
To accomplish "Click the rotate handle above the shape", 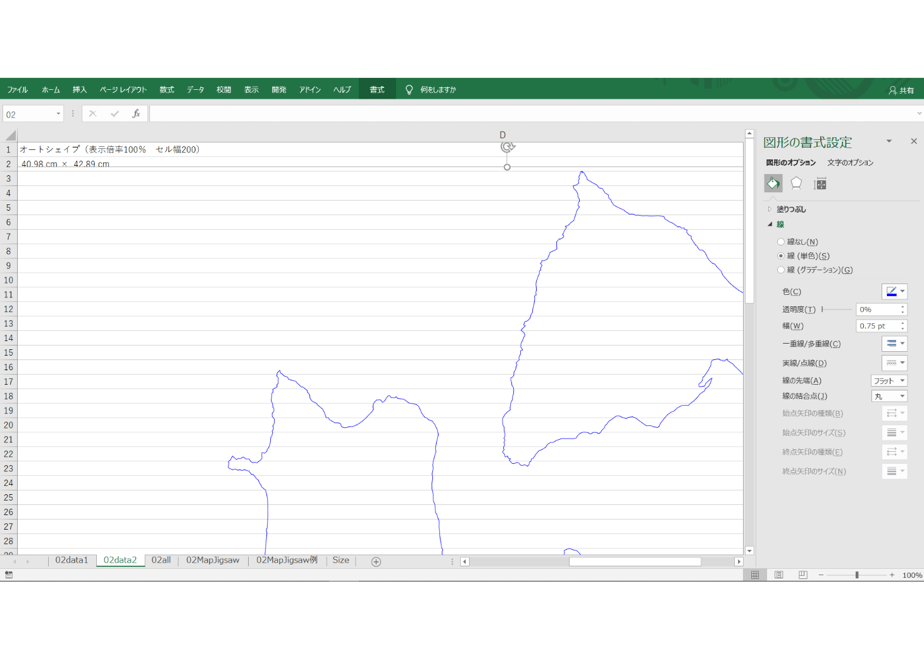I will pyautogui.click(x=507, y=147).
